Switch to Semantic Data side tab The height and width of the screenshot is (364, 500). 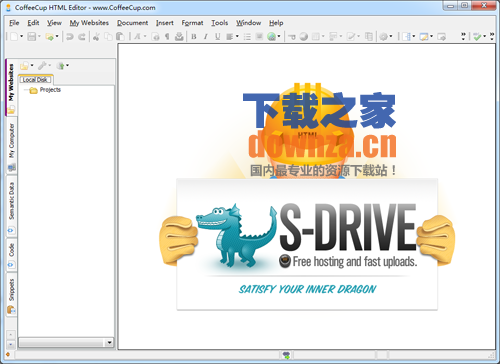pyautogui.click(x=12, y=206)
